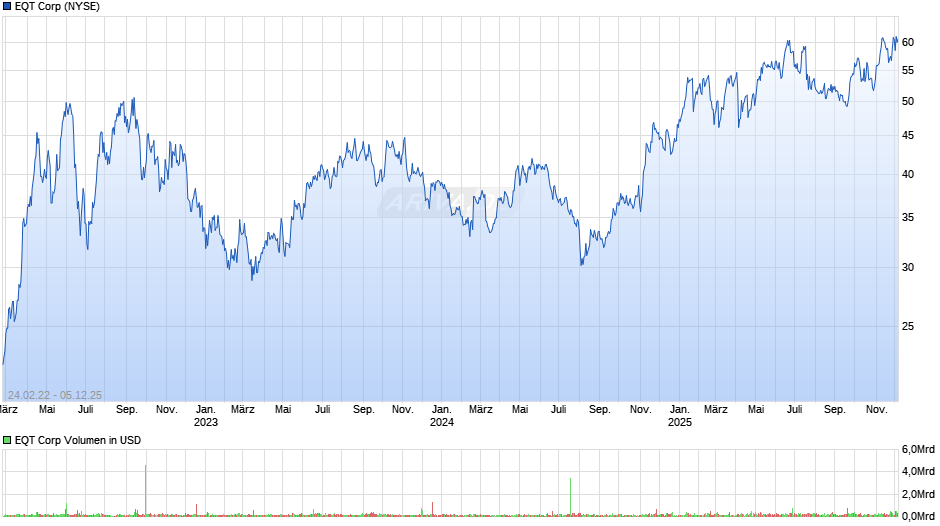940x526 pixels.
Task: Click the price axis value 60
Action: [908, 43]
